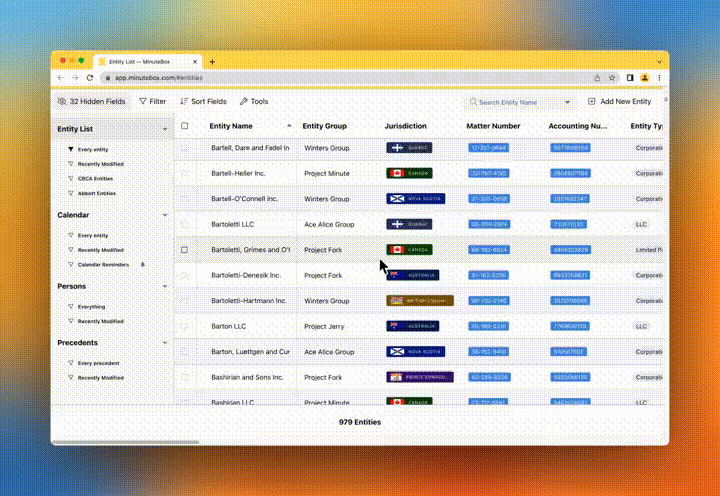
Task: Collapse the Persons sidebar section
Action: point(165,286)
